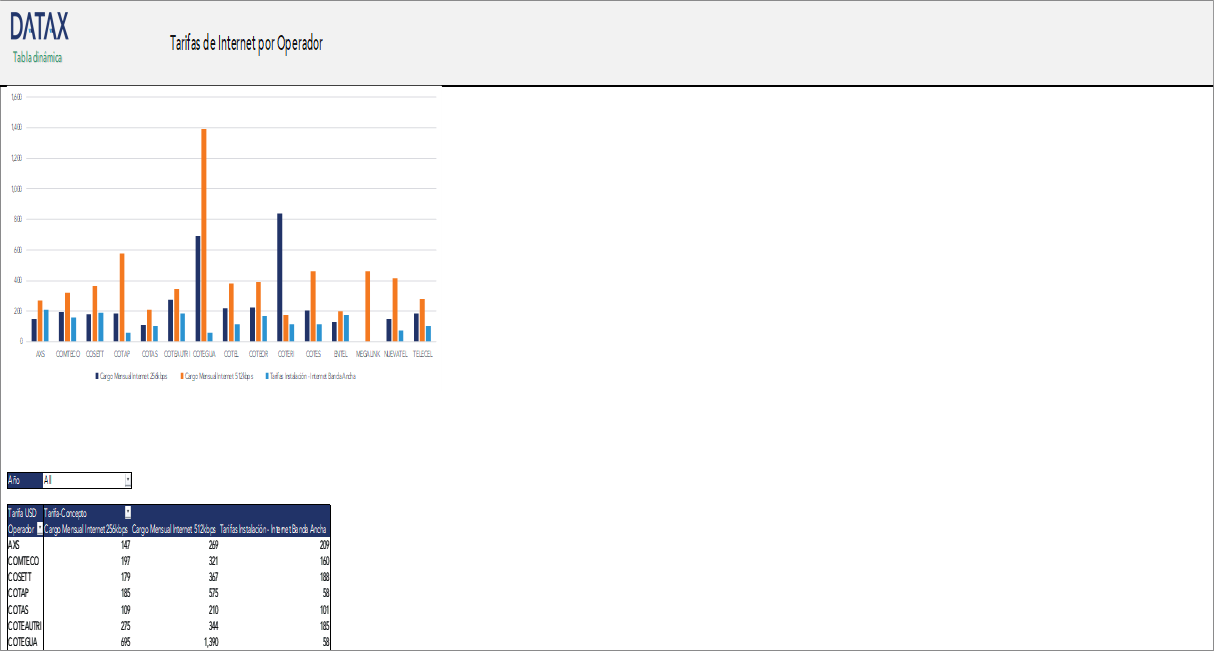Expand the Tarifa-Concepto column filter
1214x651 pixels.
pos(127,512)
